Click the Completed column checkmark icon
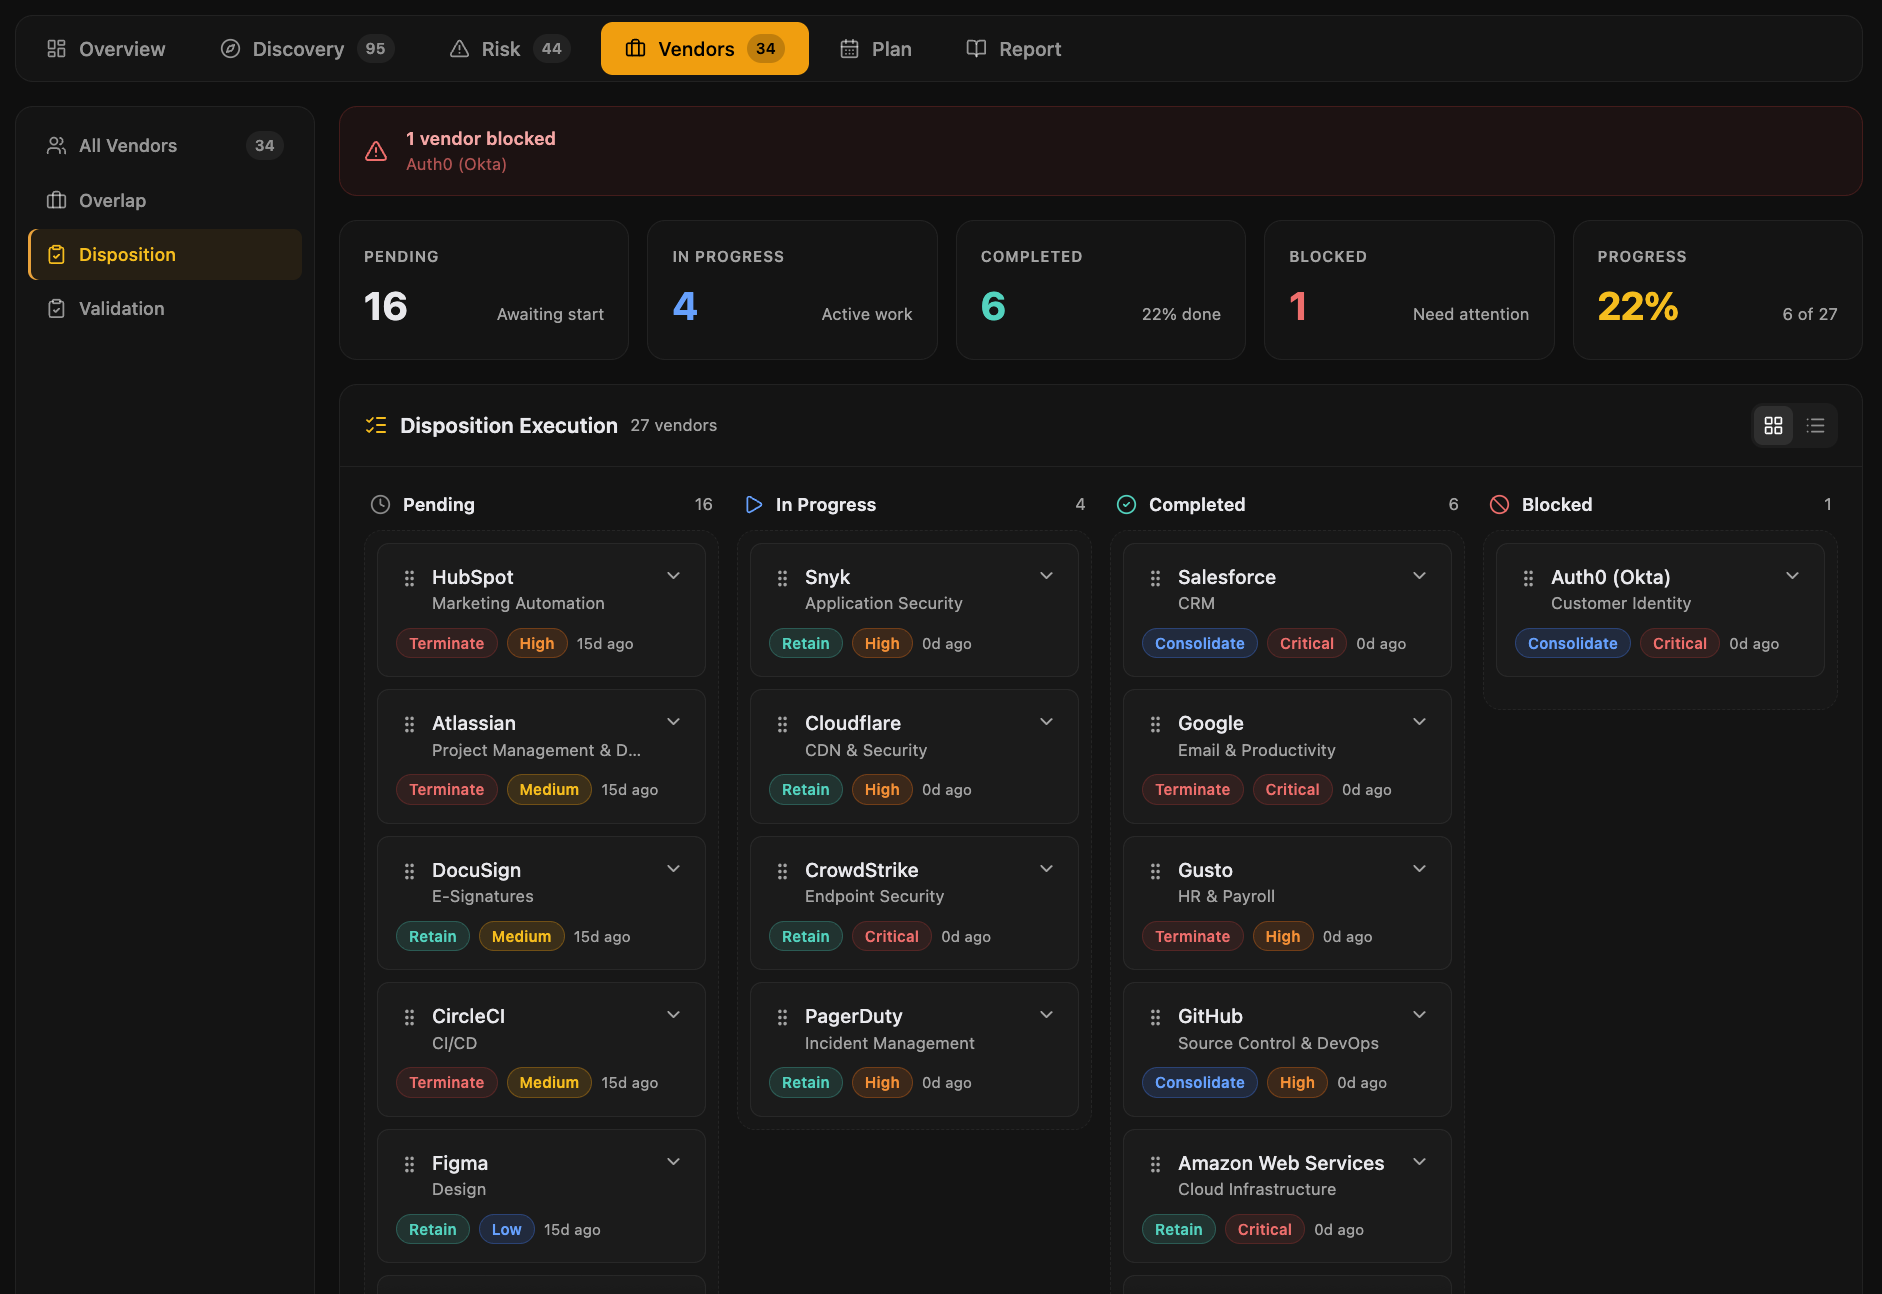 click(1126, 505)
